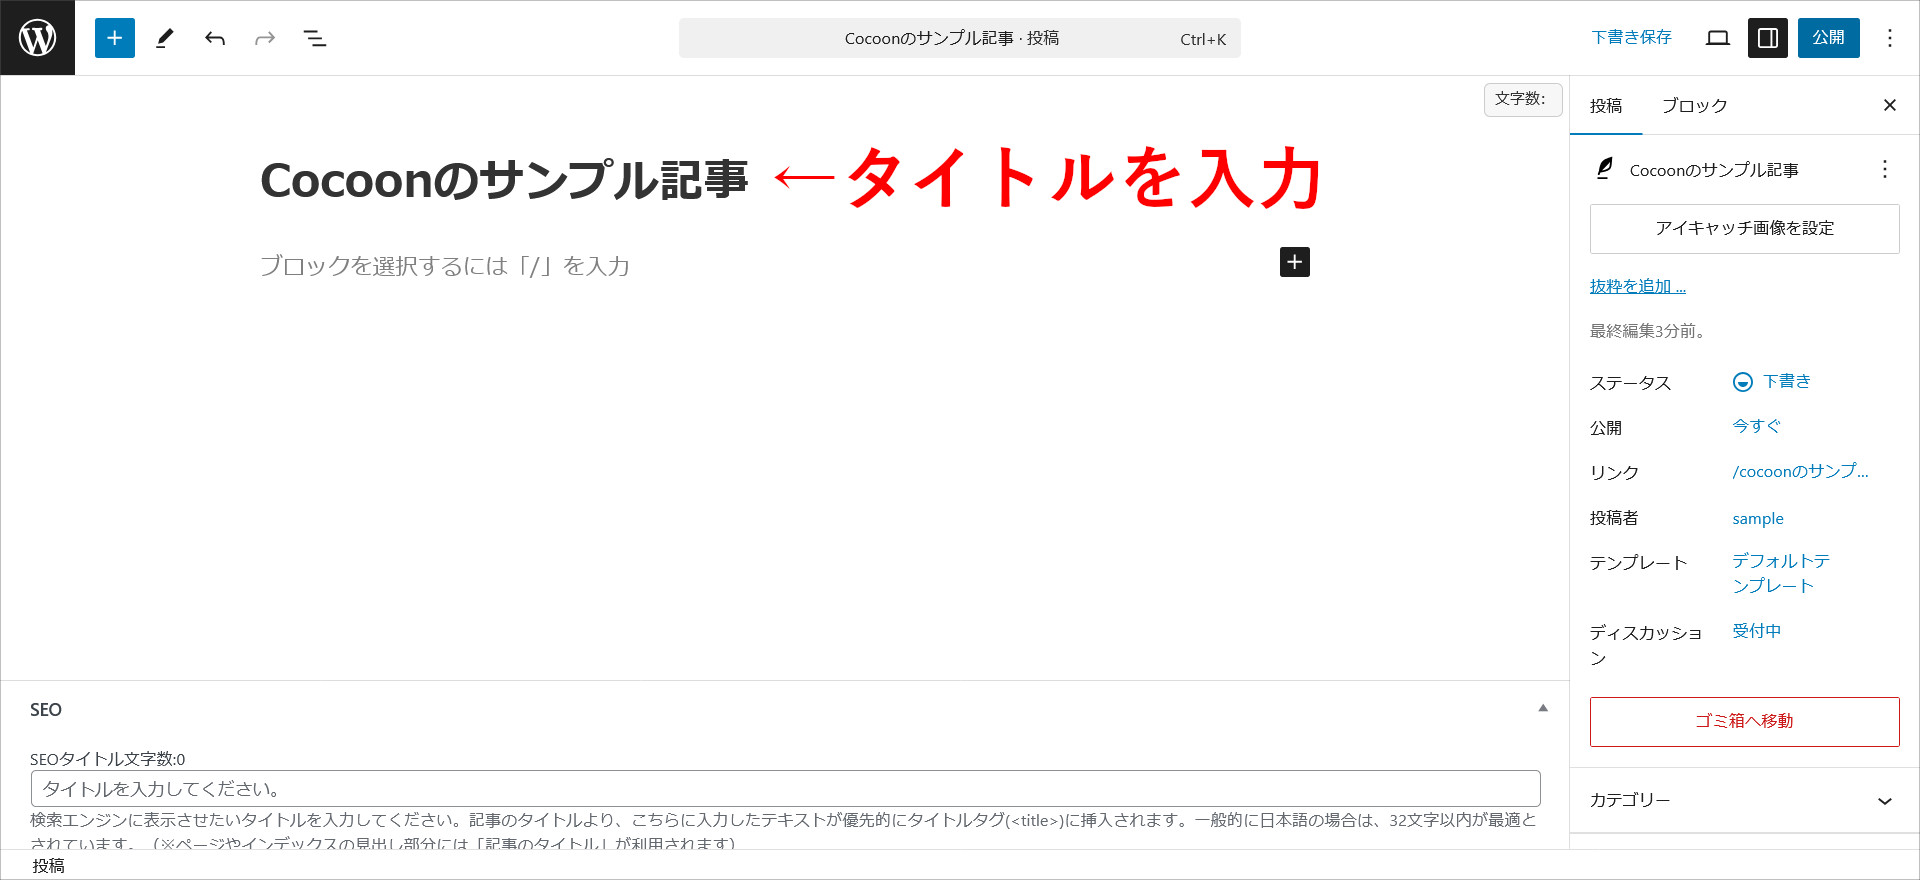Add a block with black plus button

click(x=1295, y=262)
